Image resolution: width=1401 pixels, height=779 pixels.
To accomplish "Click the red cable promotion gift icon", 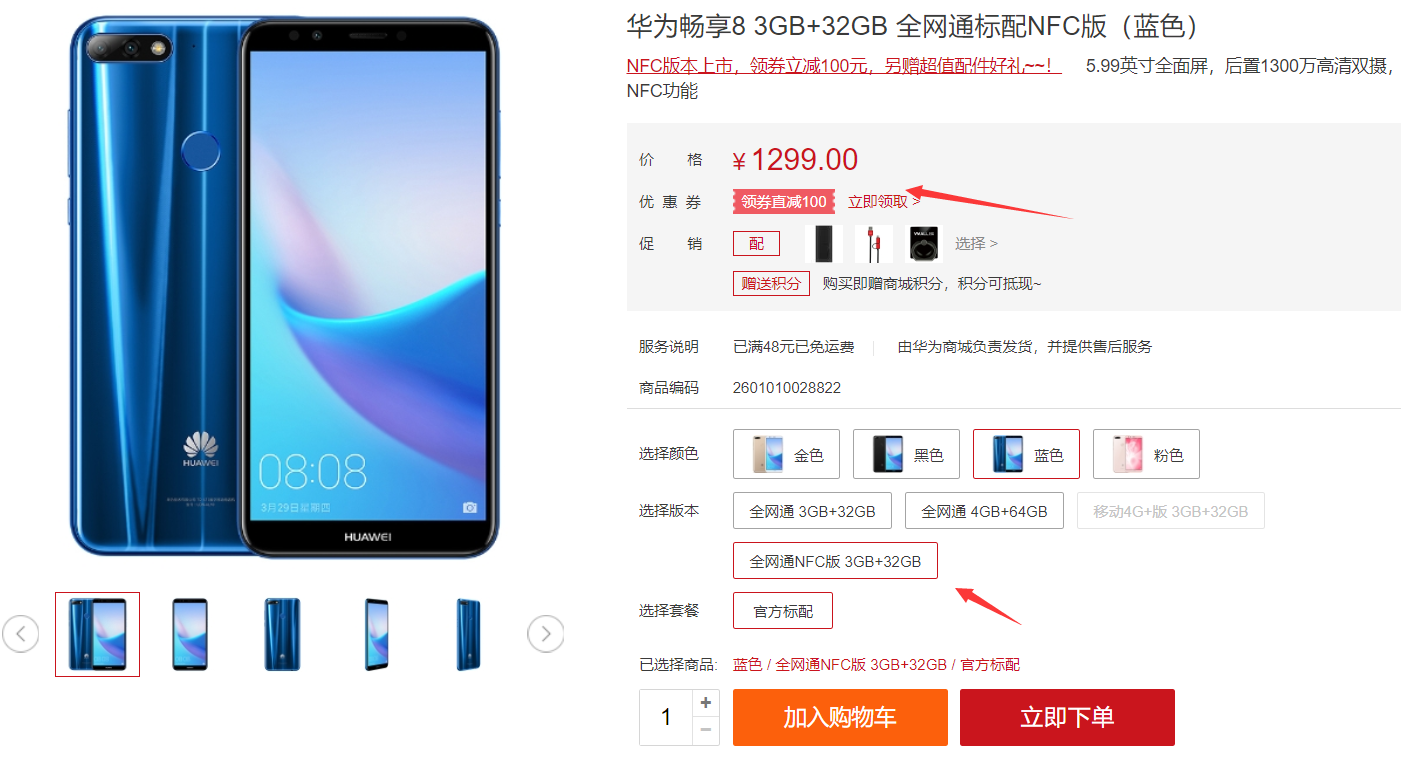I will 874,243.
